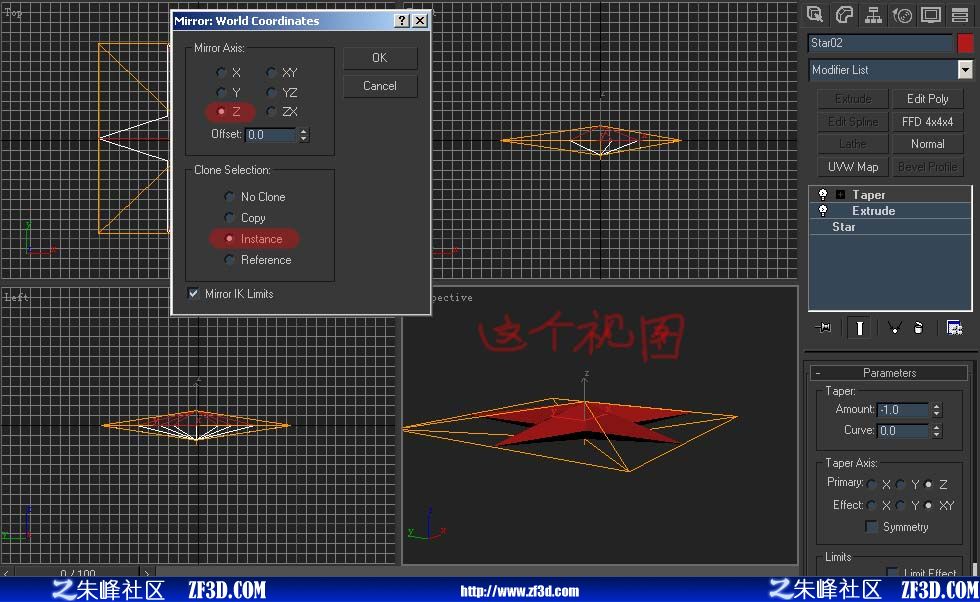Image resolution: width=980 pixels, height=602 pixels.
Task: Click the Star02 object name field
Action: tap(880, 43)
